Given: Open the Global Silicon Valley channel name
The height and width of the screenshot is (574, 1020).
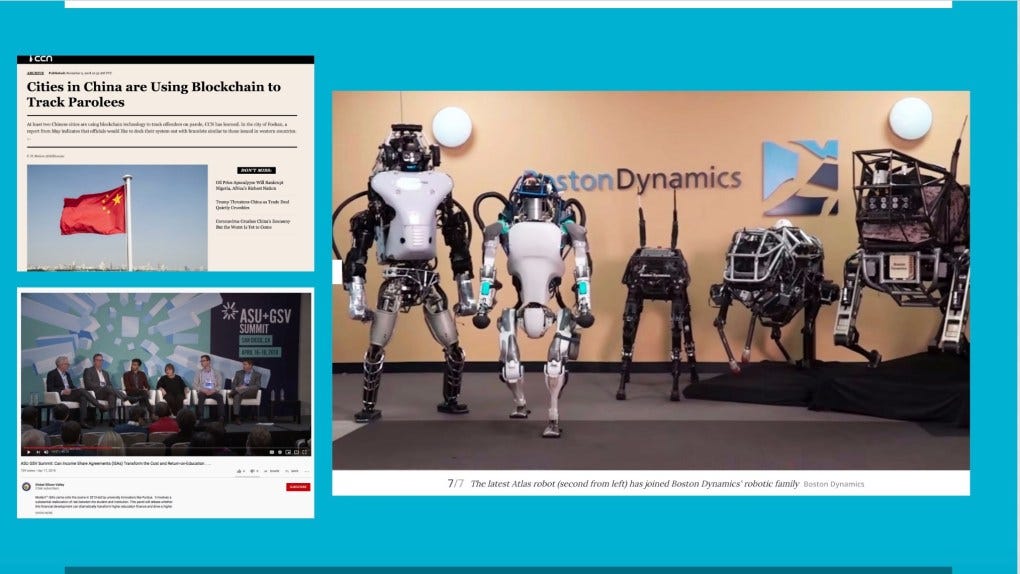Looking at the screenshot, I should click(x=49, y=485).
